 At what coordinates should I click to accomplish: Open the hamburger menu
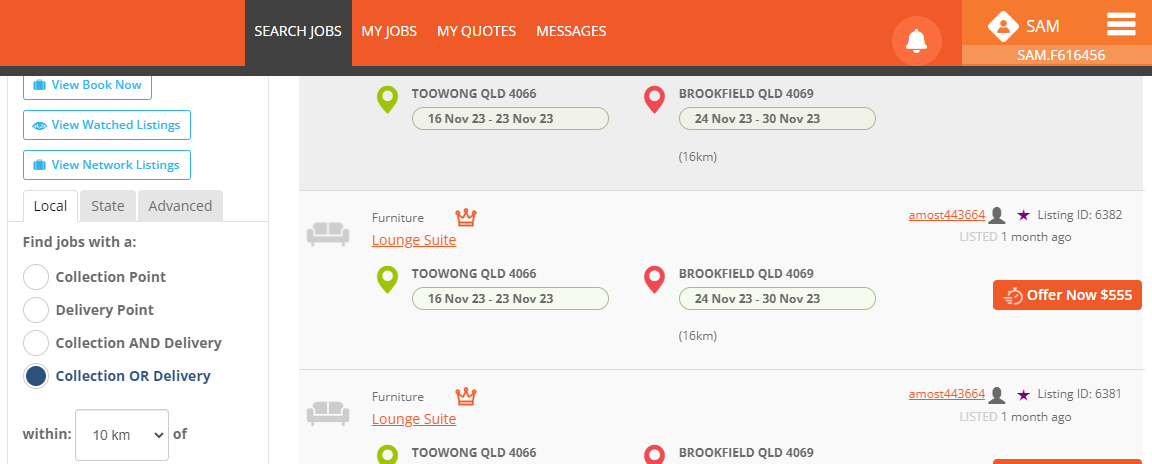tap(1122, 24)
